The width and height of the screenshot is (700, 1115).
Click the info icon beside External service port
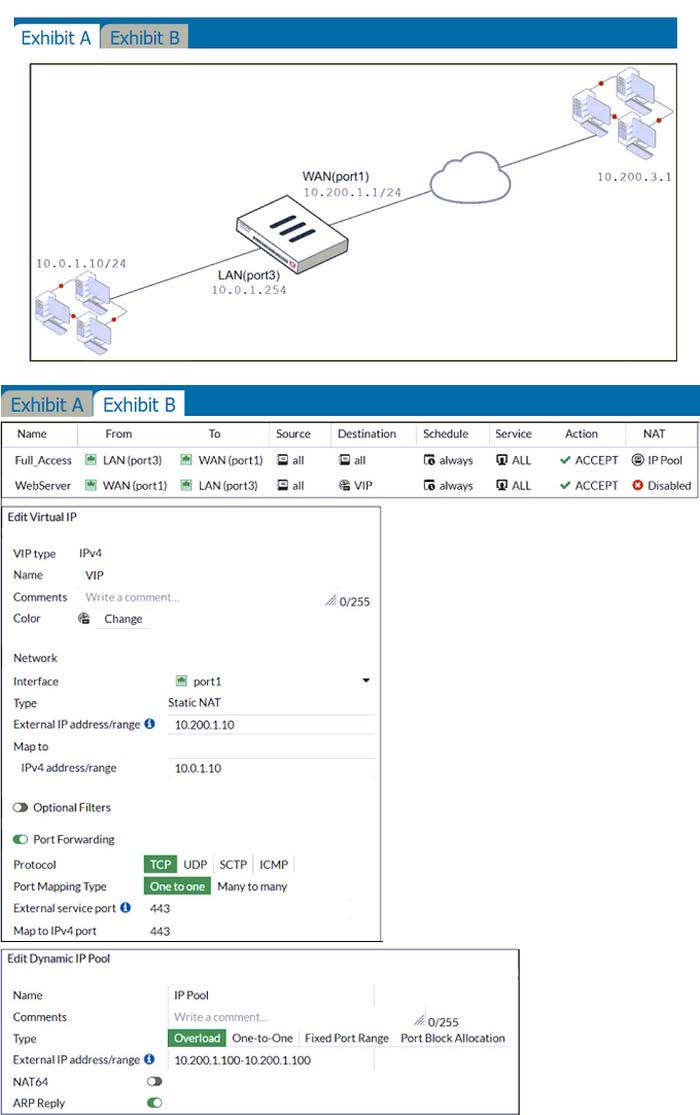click(x=125, y=908)
